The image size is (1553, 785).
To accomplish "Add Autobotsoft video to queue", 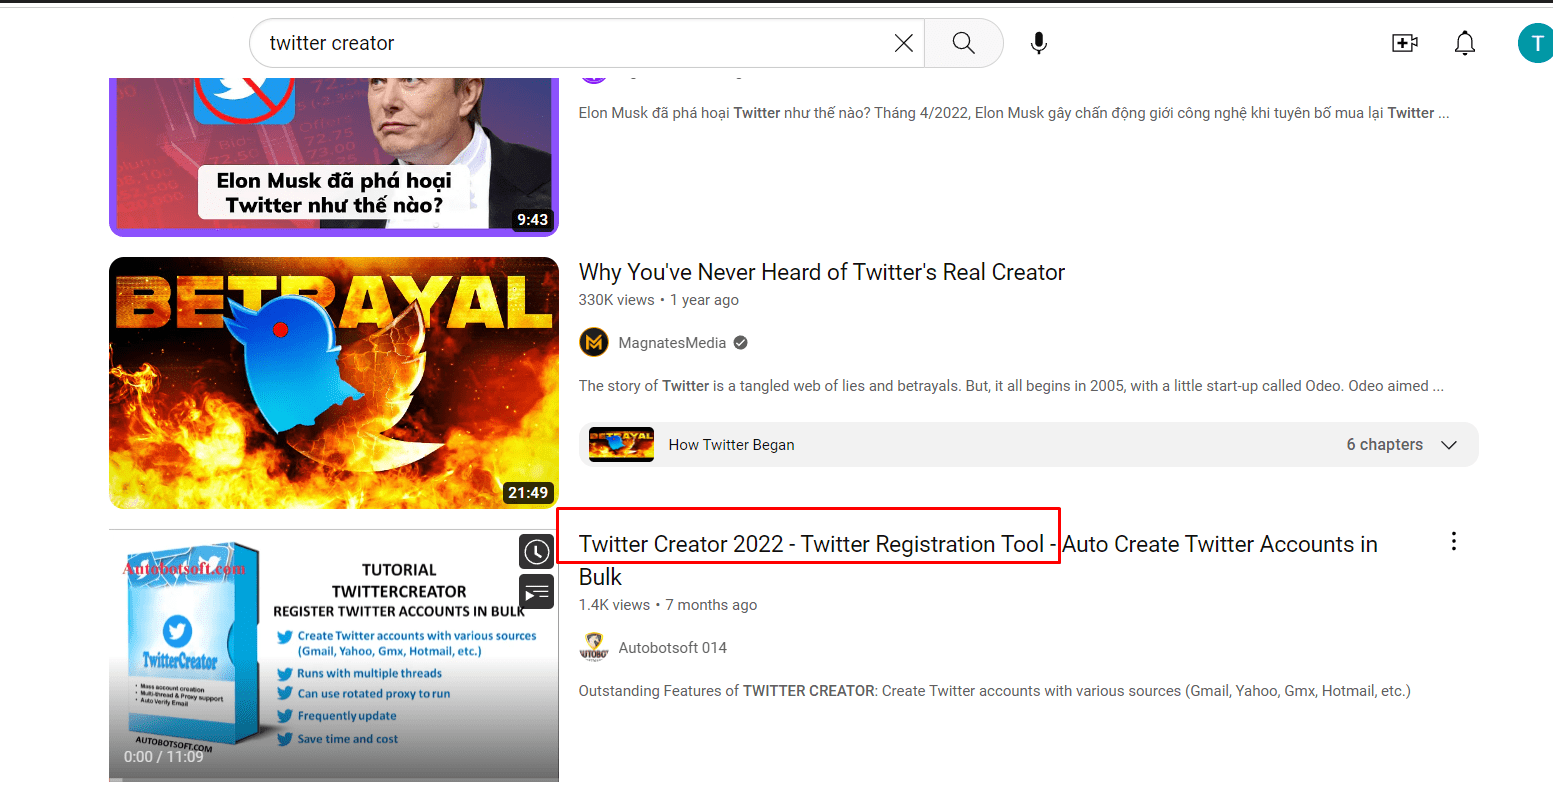I will [x=537, y=591].
